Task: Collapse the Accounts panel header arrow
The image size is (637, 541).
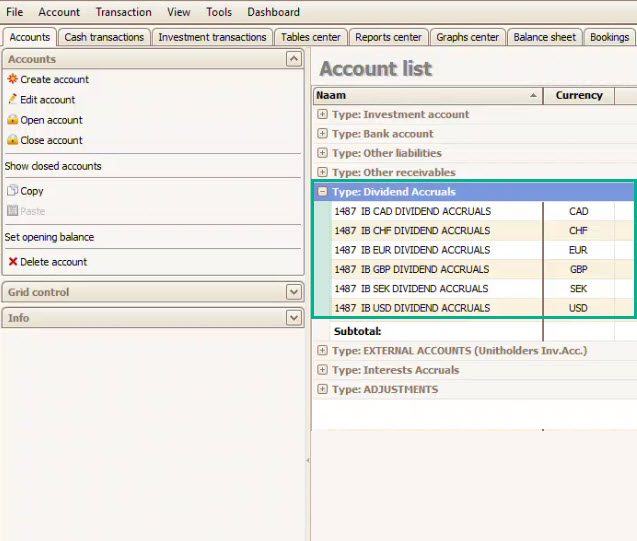Action: (293, 60)
